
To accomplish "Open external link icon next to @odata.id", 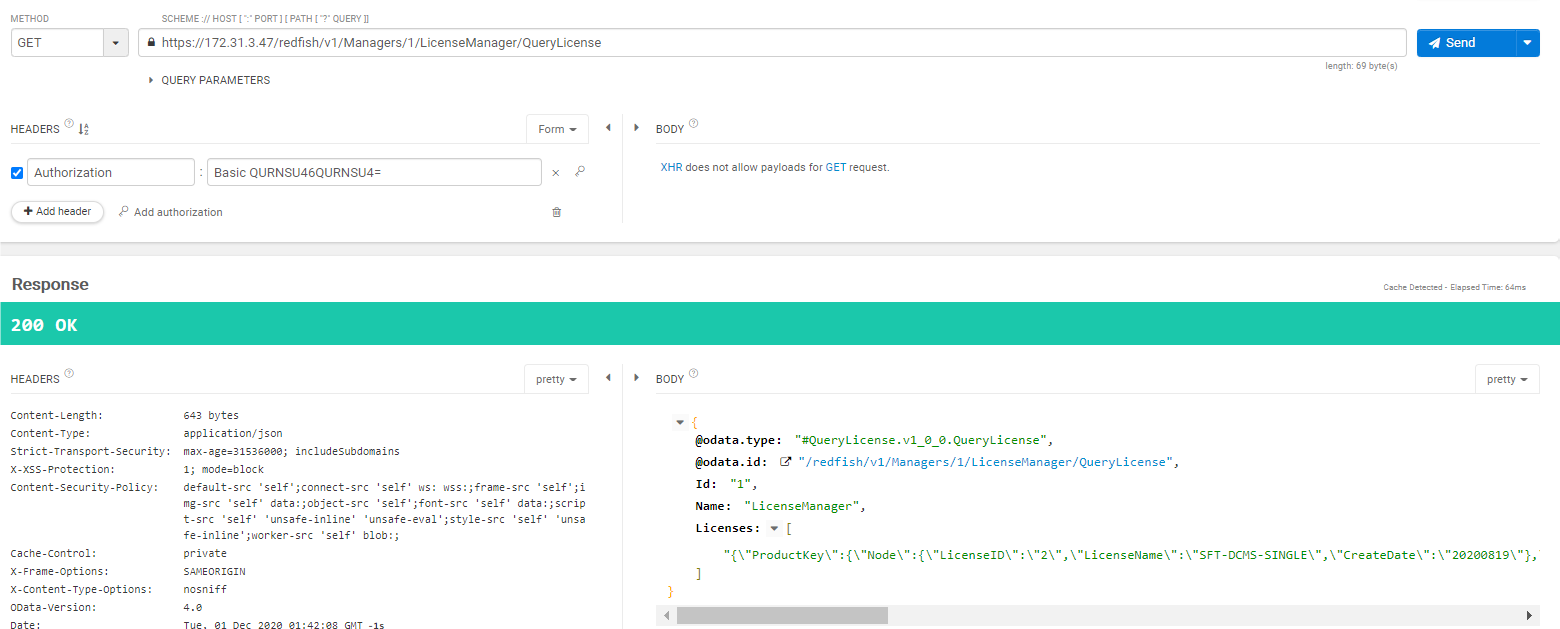I will (x=786, y=462).
